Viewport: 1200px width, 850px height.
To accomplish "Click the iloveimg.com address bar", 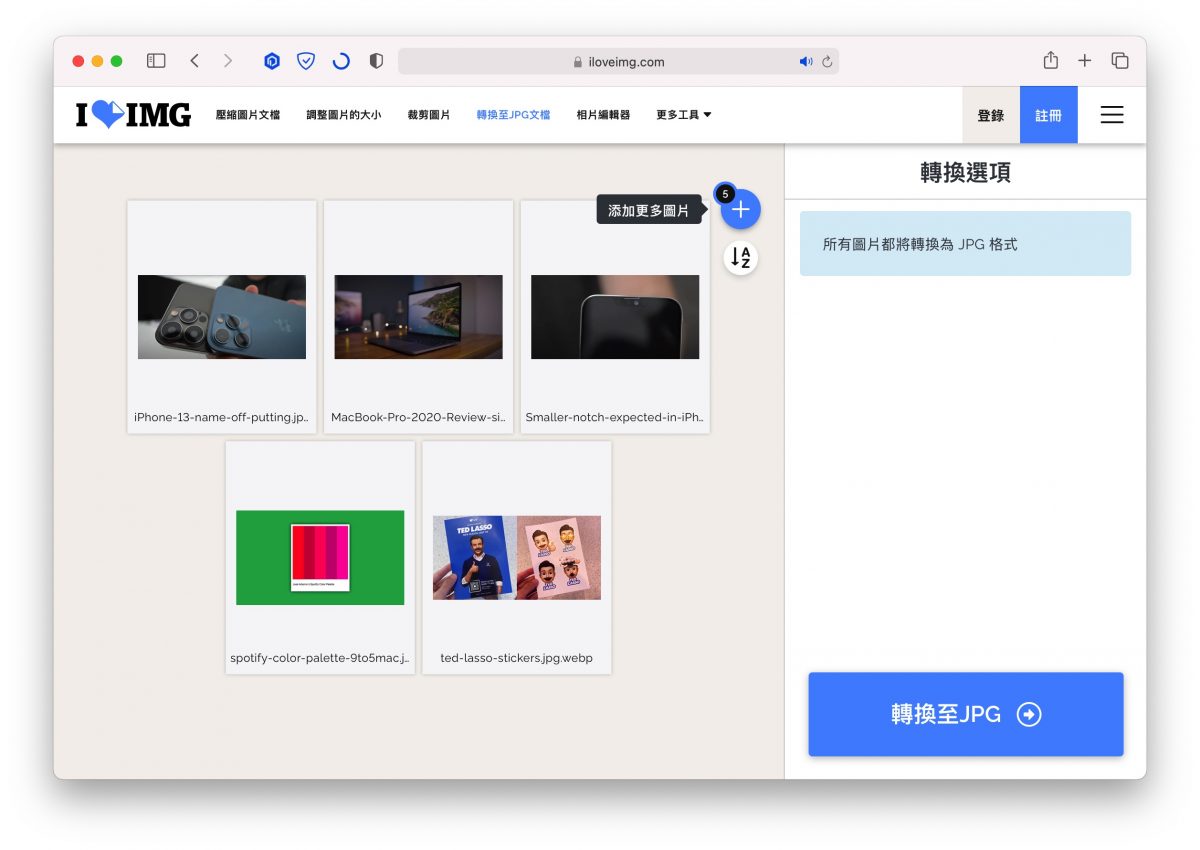I will coord(618,62).
